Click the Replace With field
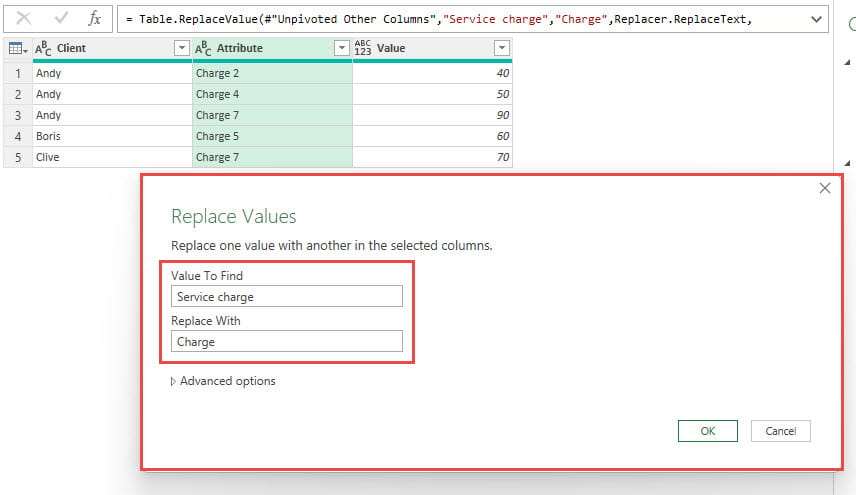The image size is (856, 495). coord(286,342)
